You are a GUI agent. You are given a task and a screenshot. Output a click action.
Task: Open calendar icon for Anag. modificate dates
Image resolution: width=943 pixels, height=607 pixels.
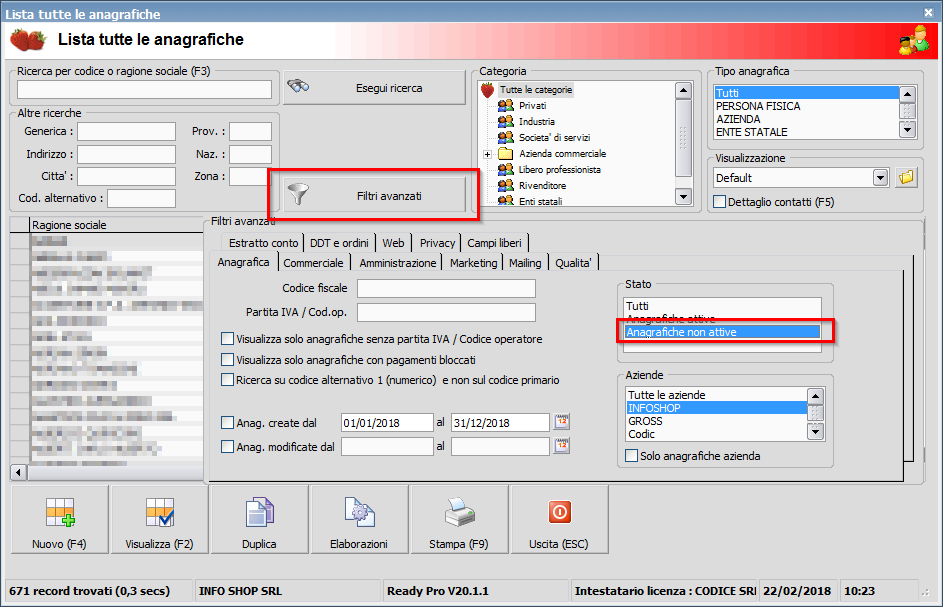click(x=562, y=446)
